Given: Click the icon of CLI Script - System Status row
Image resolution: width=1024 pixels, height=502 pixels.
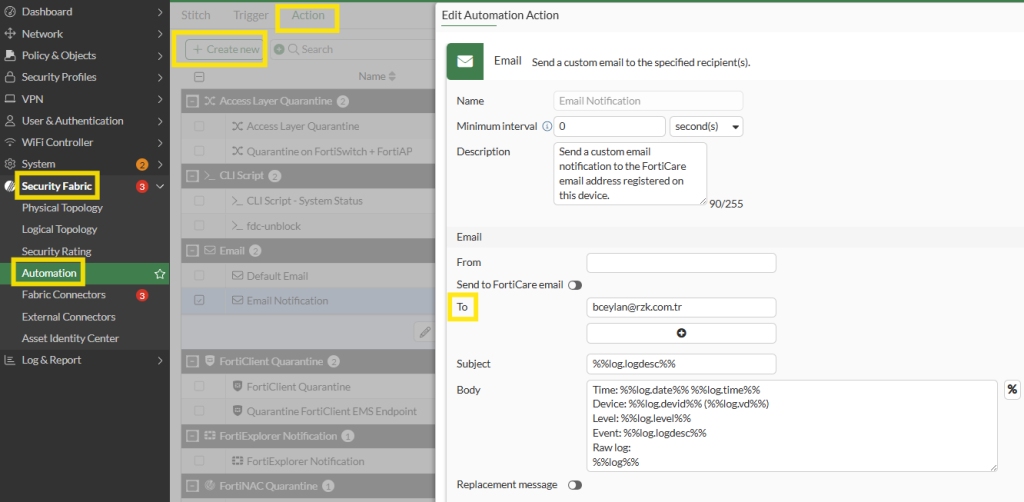Looking at the screenshot, I should (x=238, y=201).
